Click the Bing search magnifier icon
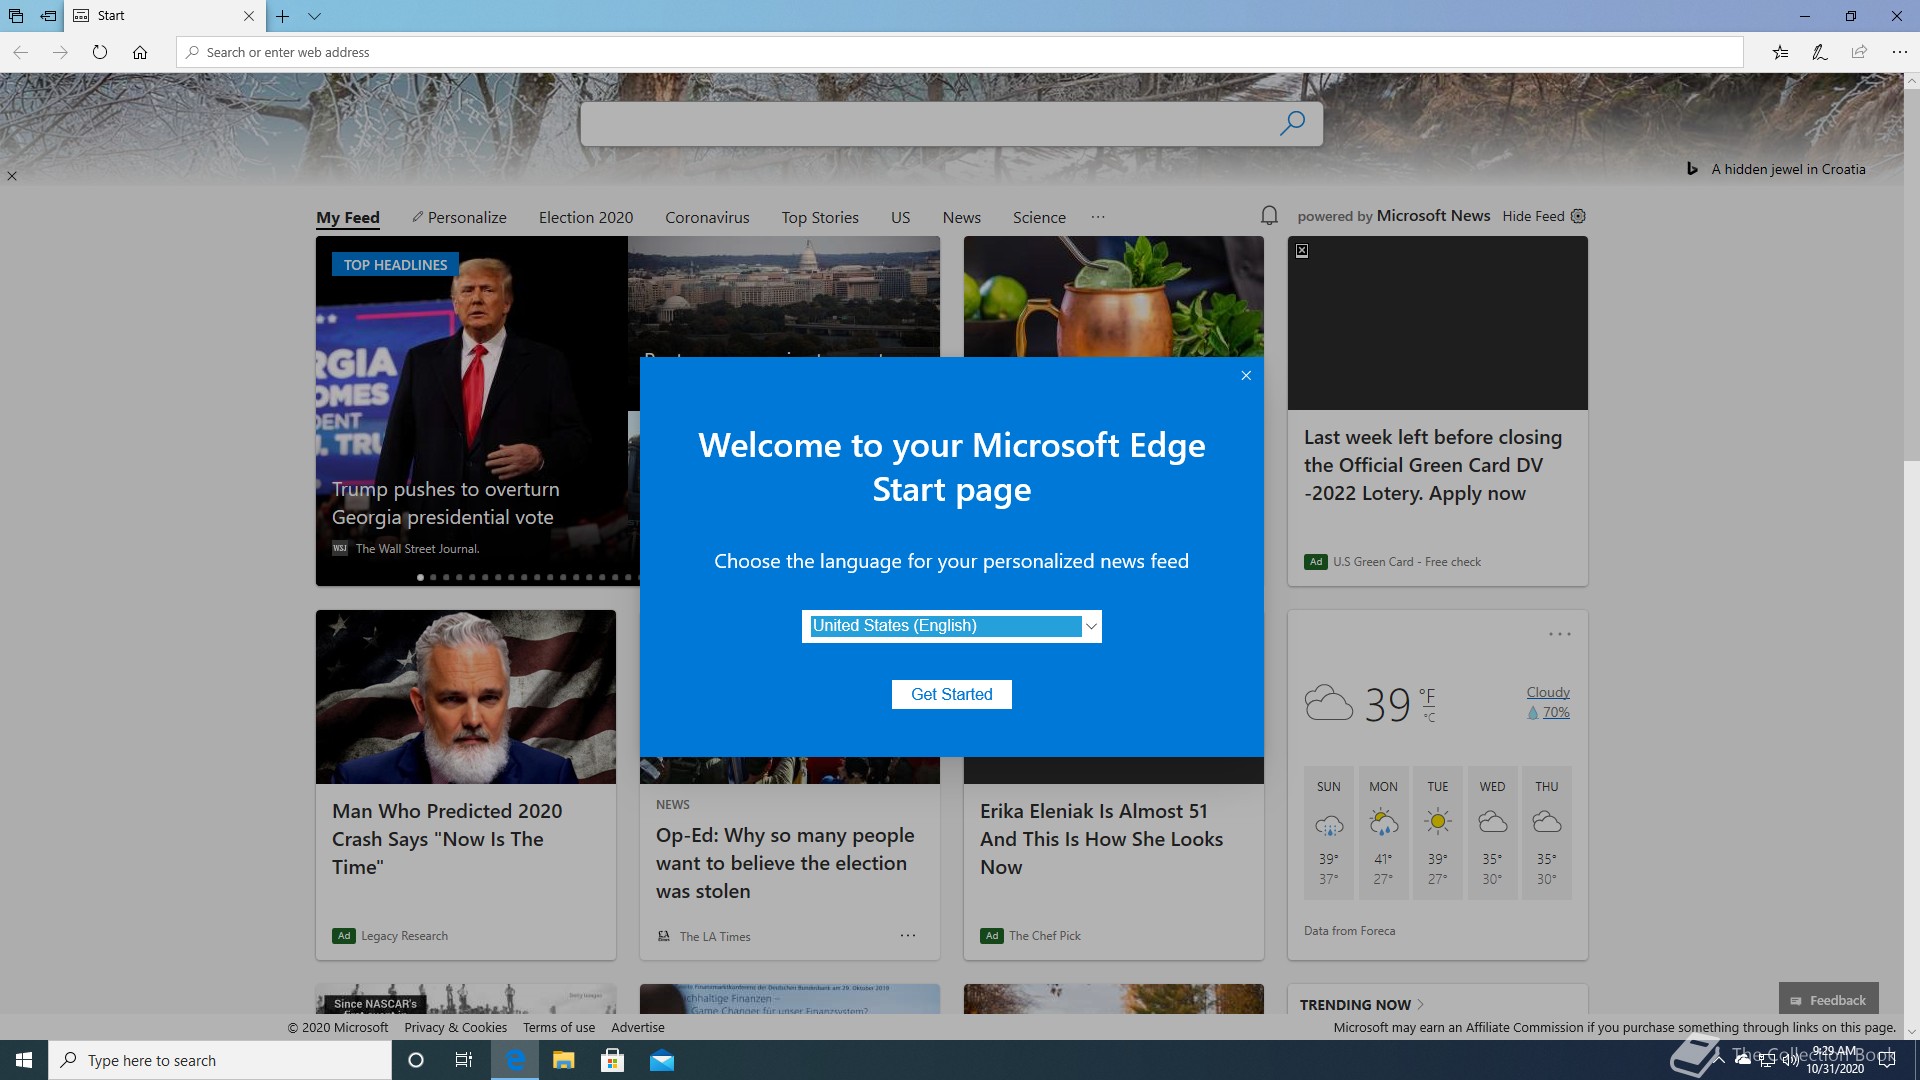This screenshot has height=1080, width=1920. pos(1292,124)
